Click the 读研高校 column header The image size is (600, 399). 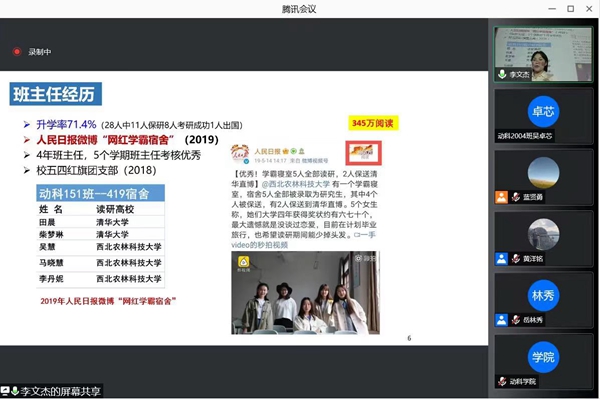[x=115, y=209]
